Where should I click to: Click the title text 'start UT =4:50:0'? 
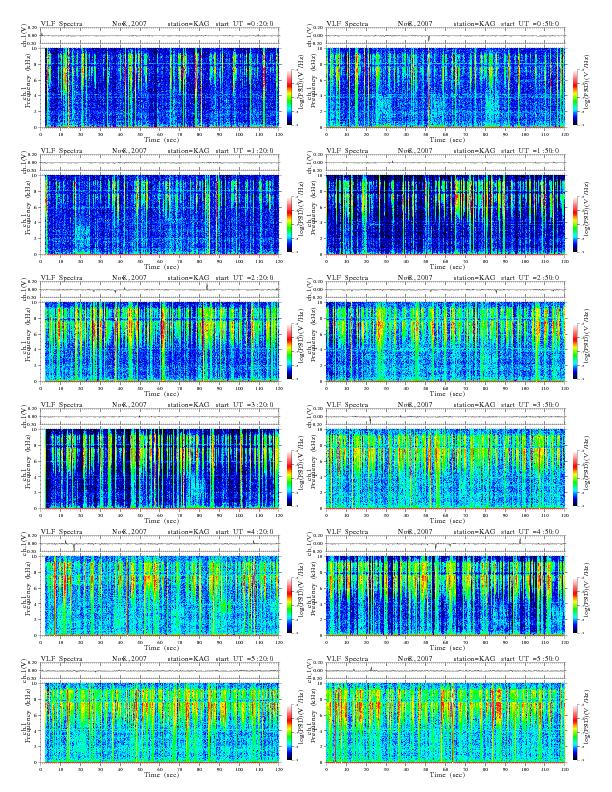tap(531, 532)
